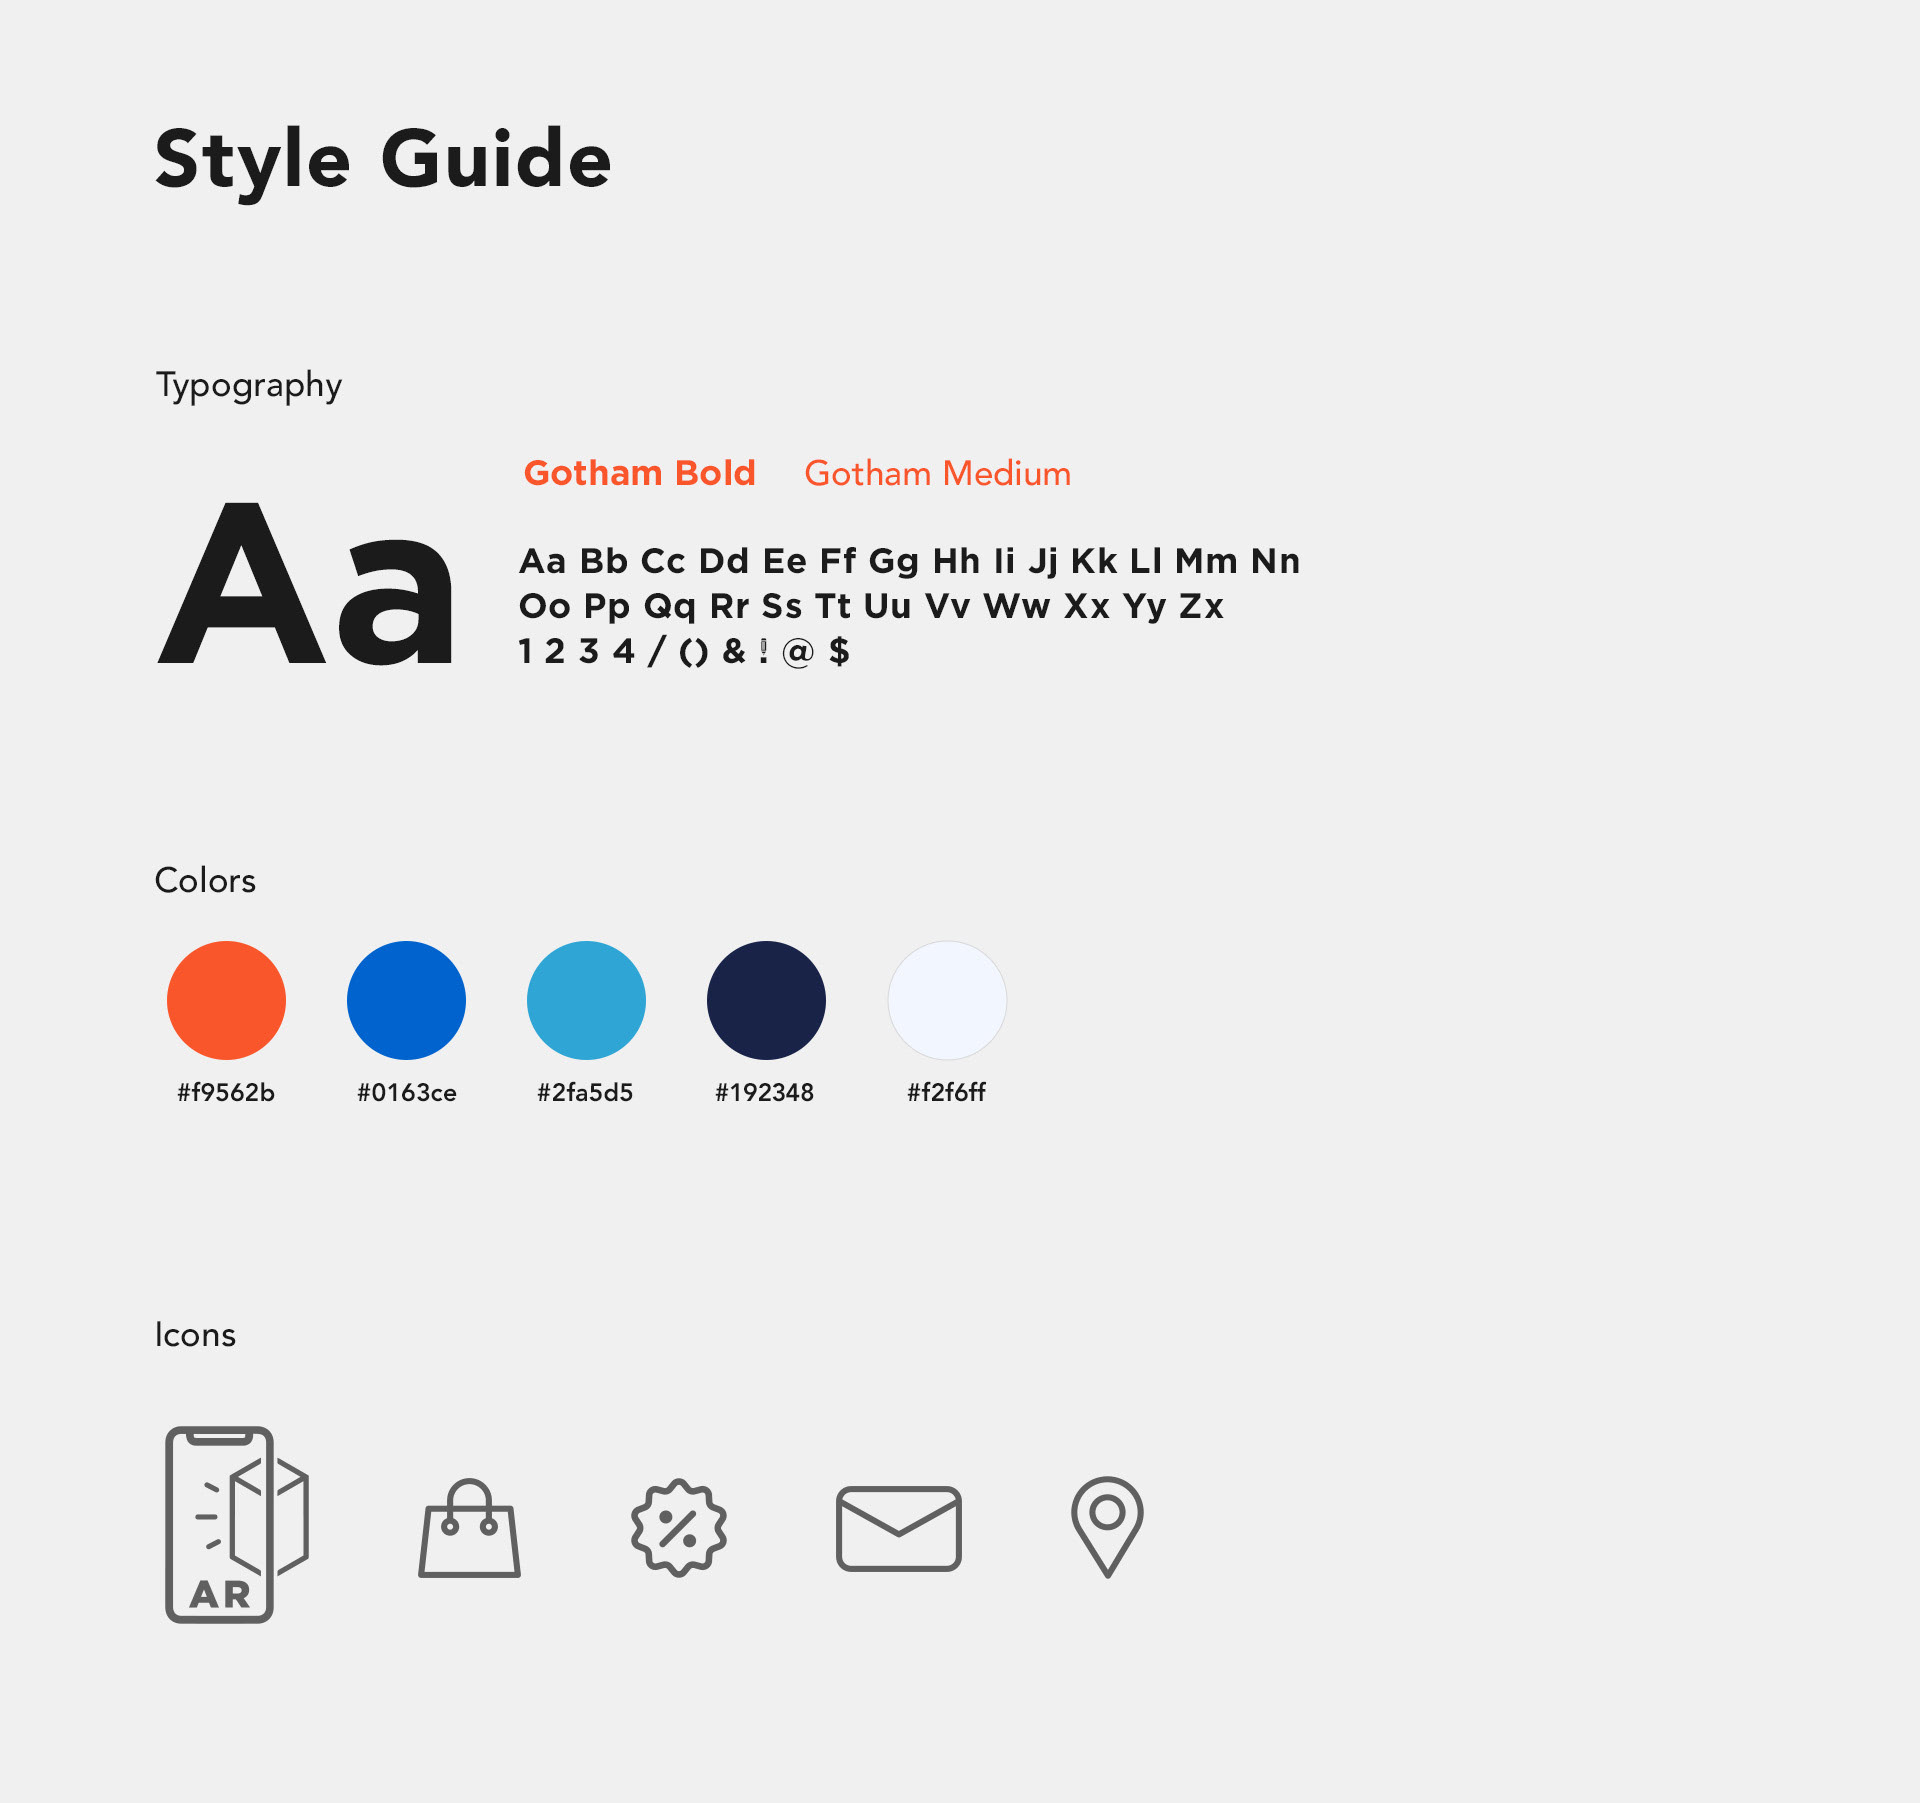Pick the royal blue color swatch
Screen dimensions: 1920x1803
406,1000
